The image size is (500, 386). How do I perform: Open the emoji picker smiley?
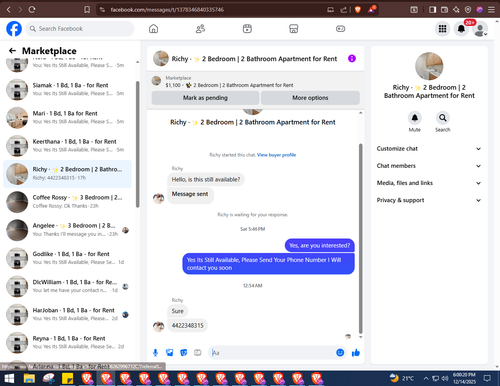tap(340, 353)
